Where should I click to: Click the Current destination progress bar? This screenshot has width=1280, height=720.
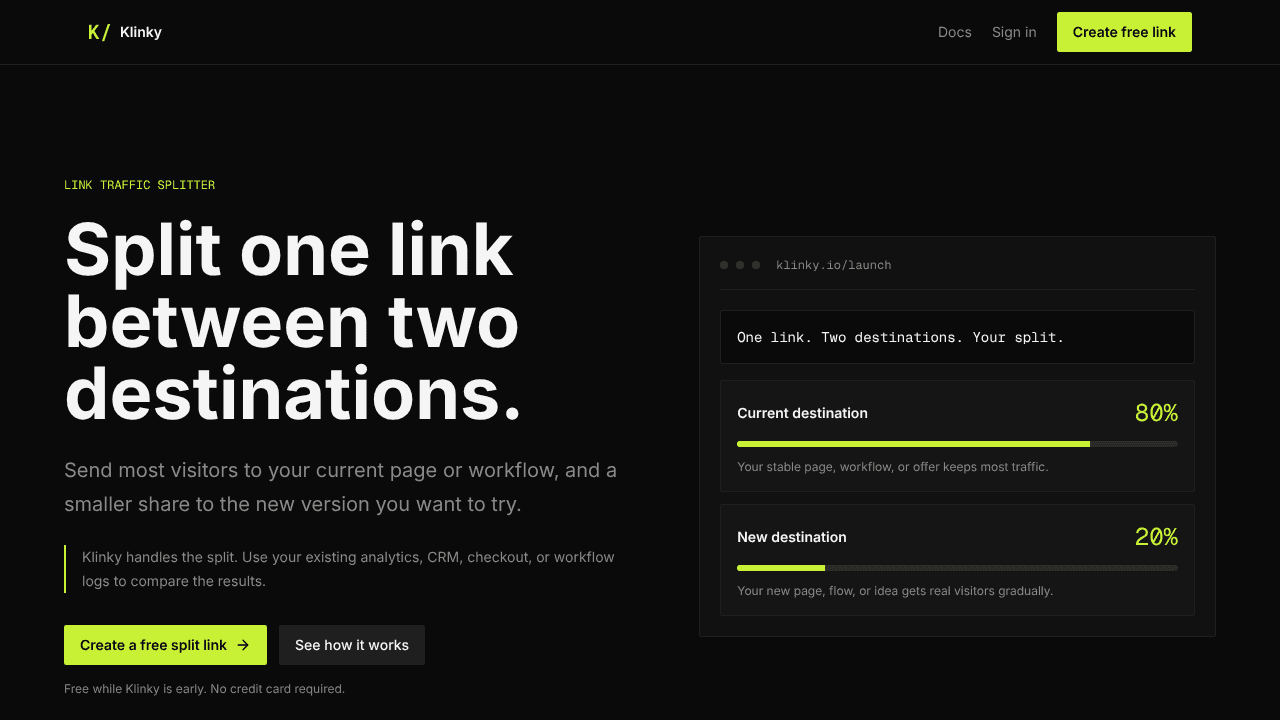click(957, 444)
